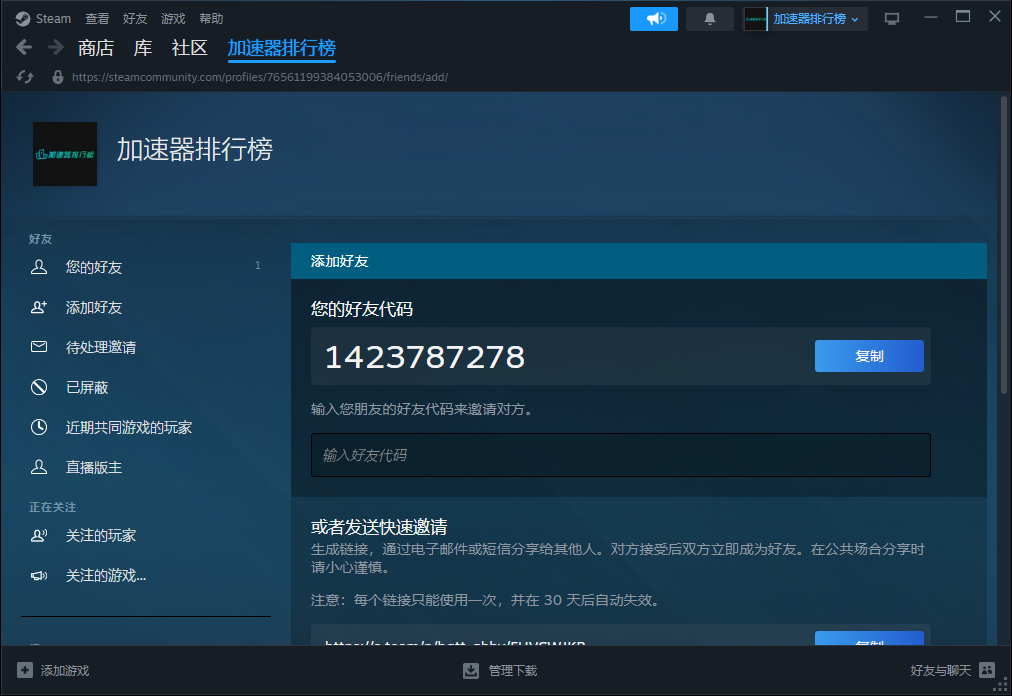Click the friends chat icon
The height and width of the screenshot is (696, 1012).
click(x=987, y=670)
